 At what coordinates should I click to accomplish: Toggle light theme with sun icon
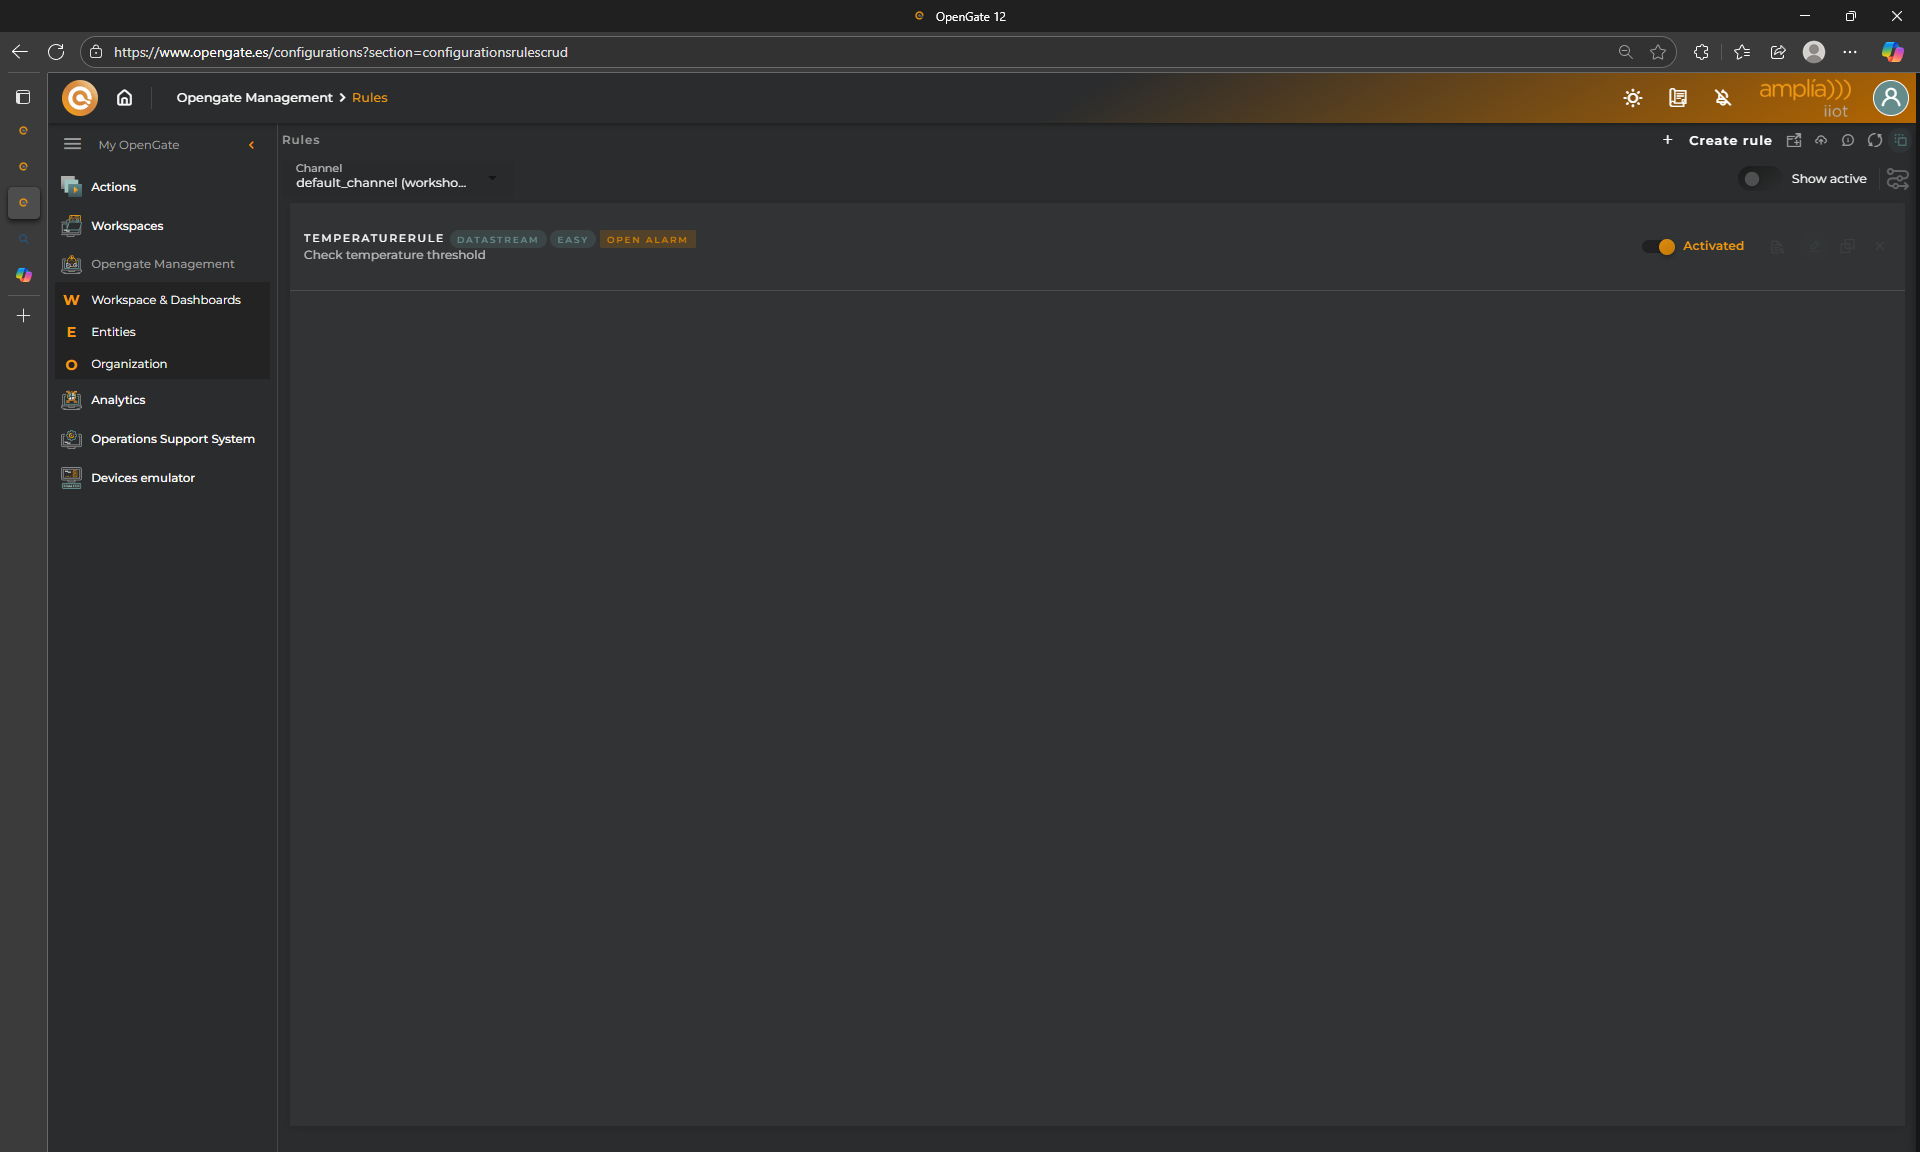click(x=1632, y=98)
